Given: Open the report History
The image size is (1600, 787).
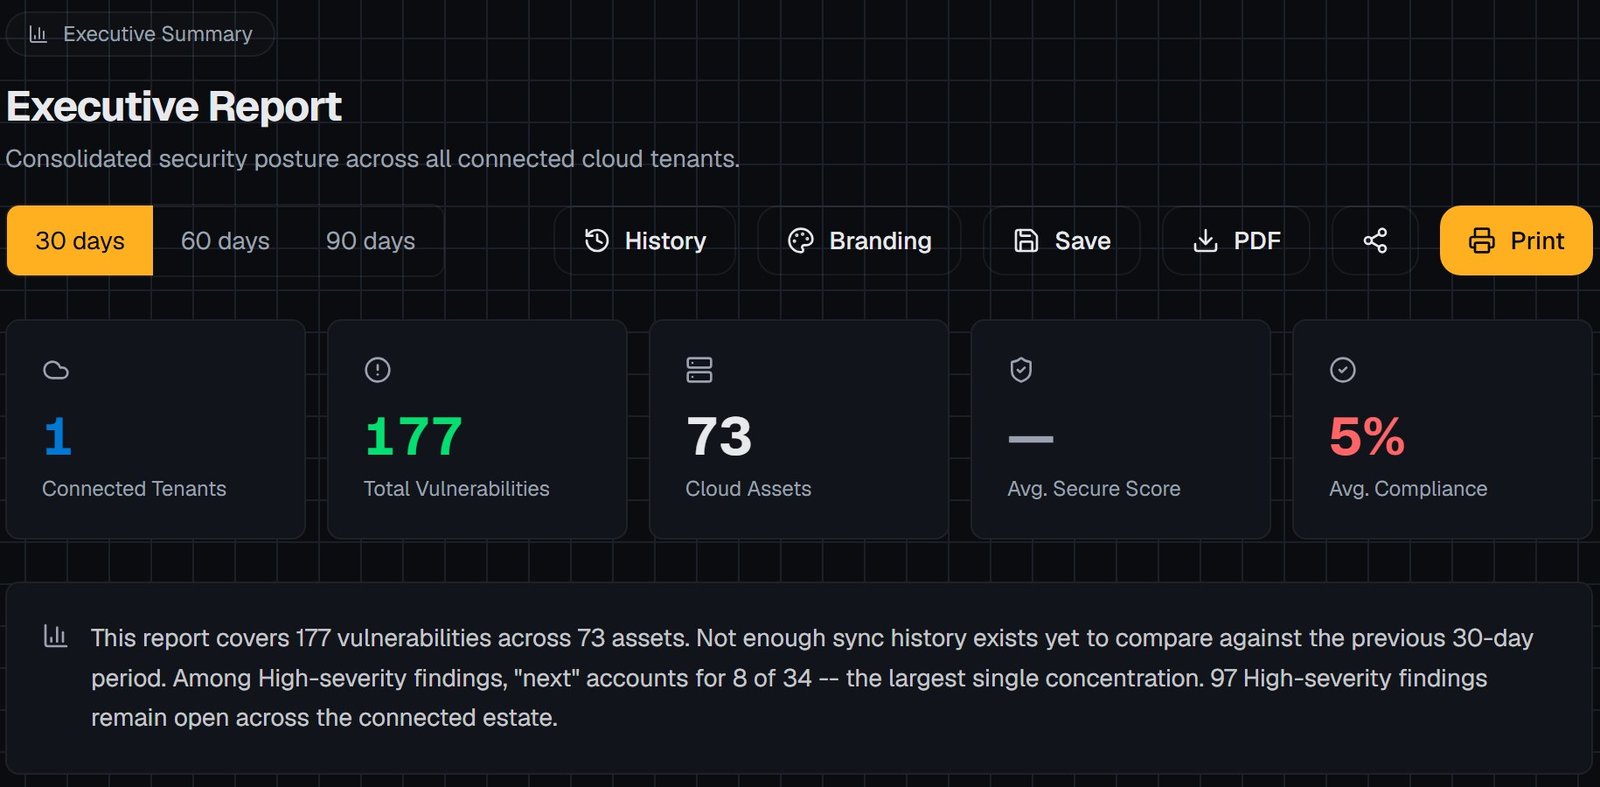Looking at the screenshot, I should coord(645,240).
